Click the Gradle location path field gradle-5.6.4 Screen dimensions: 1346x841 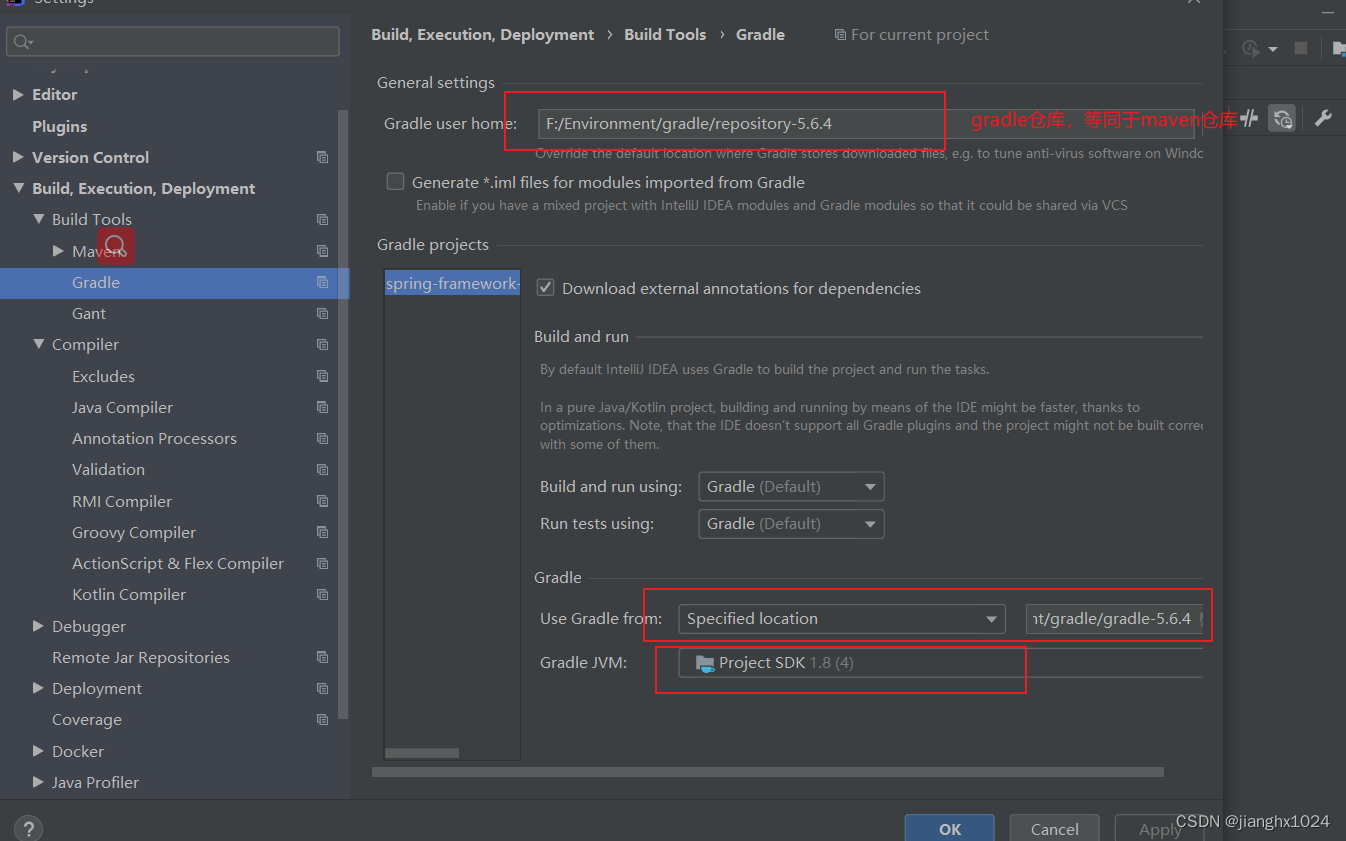pos(1114,619)
